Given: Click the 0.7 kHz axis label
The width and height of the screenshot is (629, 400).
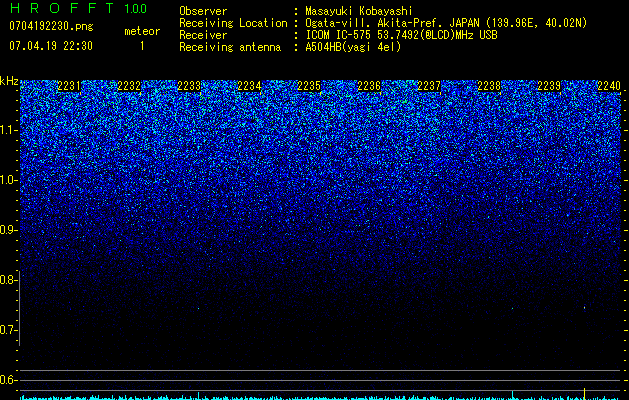Looking at the screenshot, I should click(x=8, y=330).
